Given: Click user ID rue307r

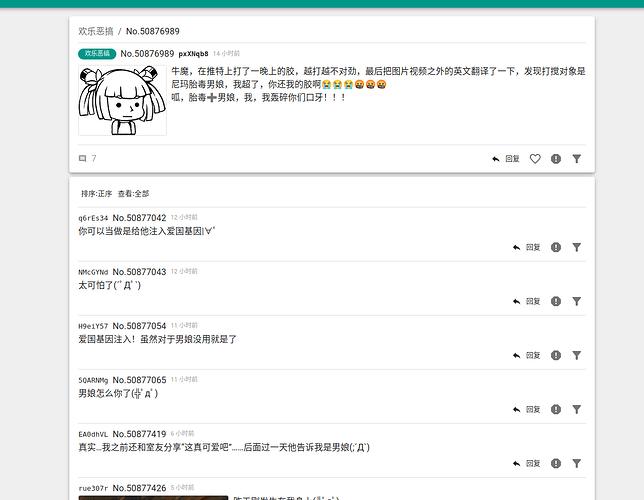Looking at the screenshot, I should click(93, 488).
